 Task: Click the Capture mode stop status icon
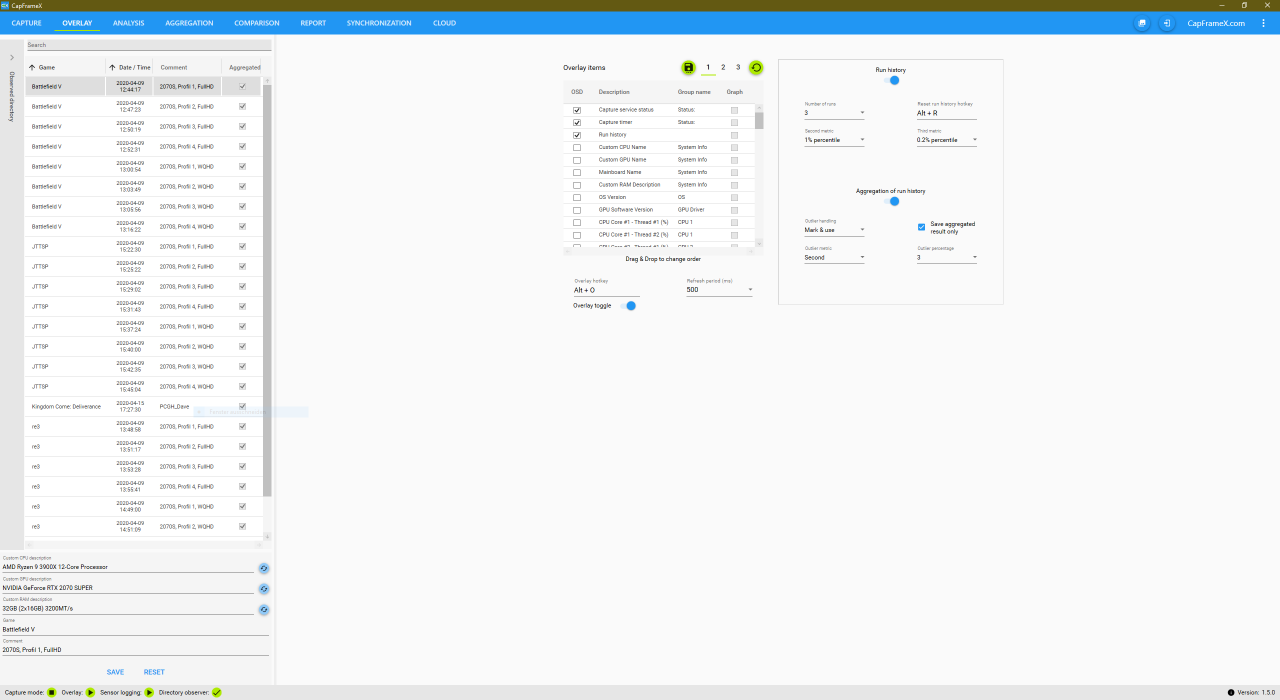52,692
